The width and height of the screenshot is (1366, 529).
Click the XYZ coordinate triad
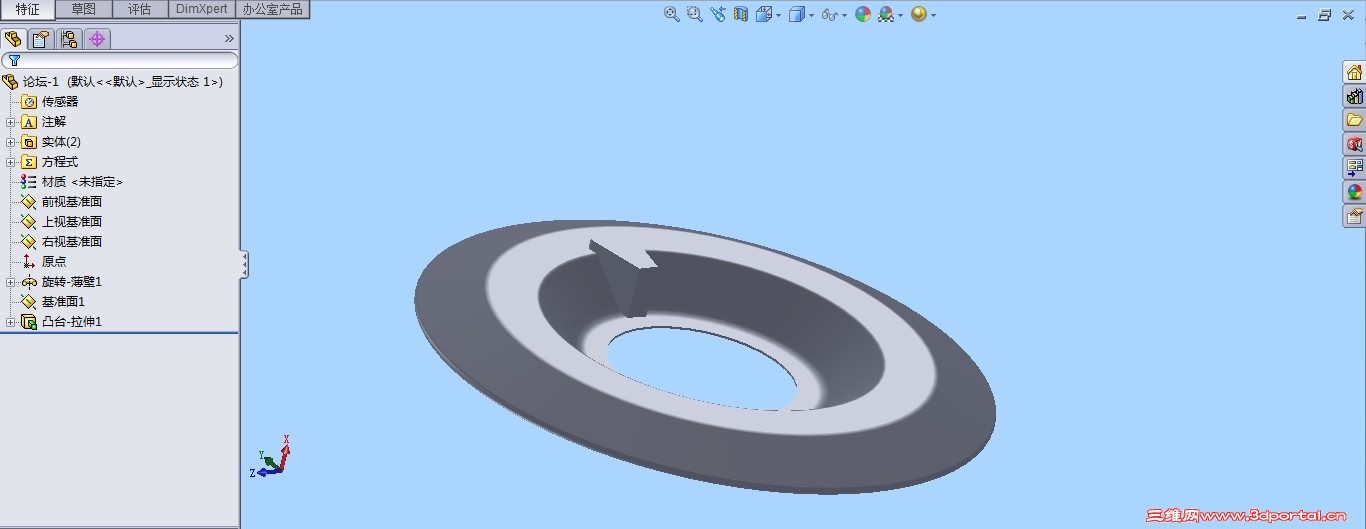270,456
